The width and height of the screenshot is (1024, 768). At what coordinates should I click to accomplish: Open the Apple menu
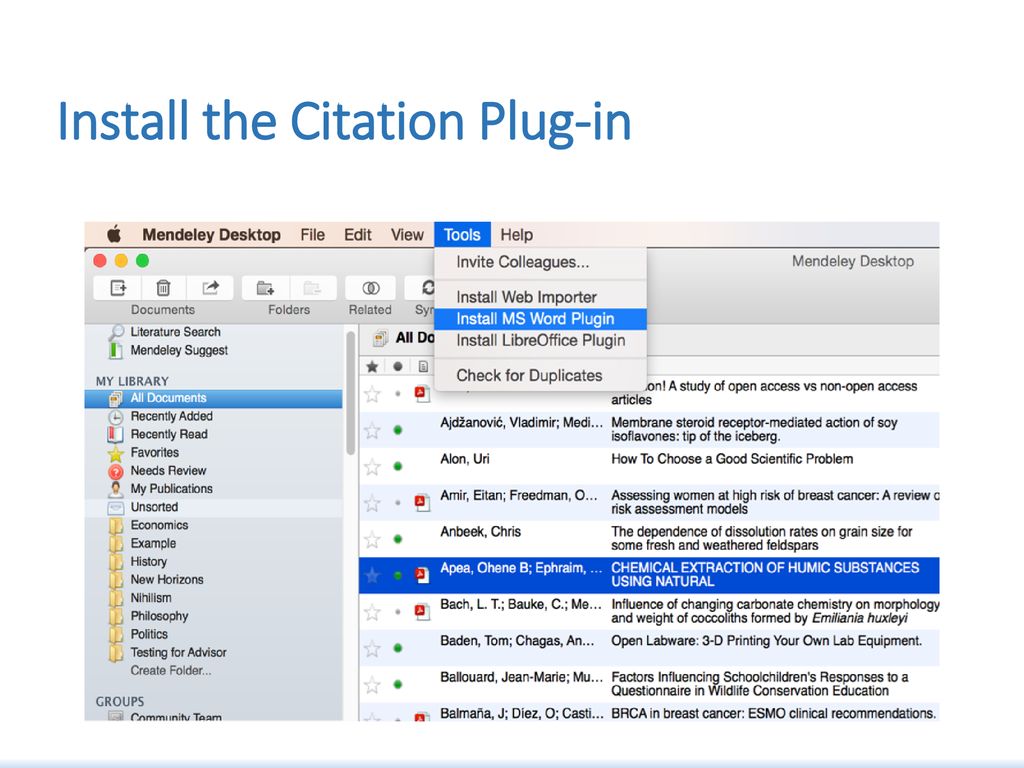114,234
